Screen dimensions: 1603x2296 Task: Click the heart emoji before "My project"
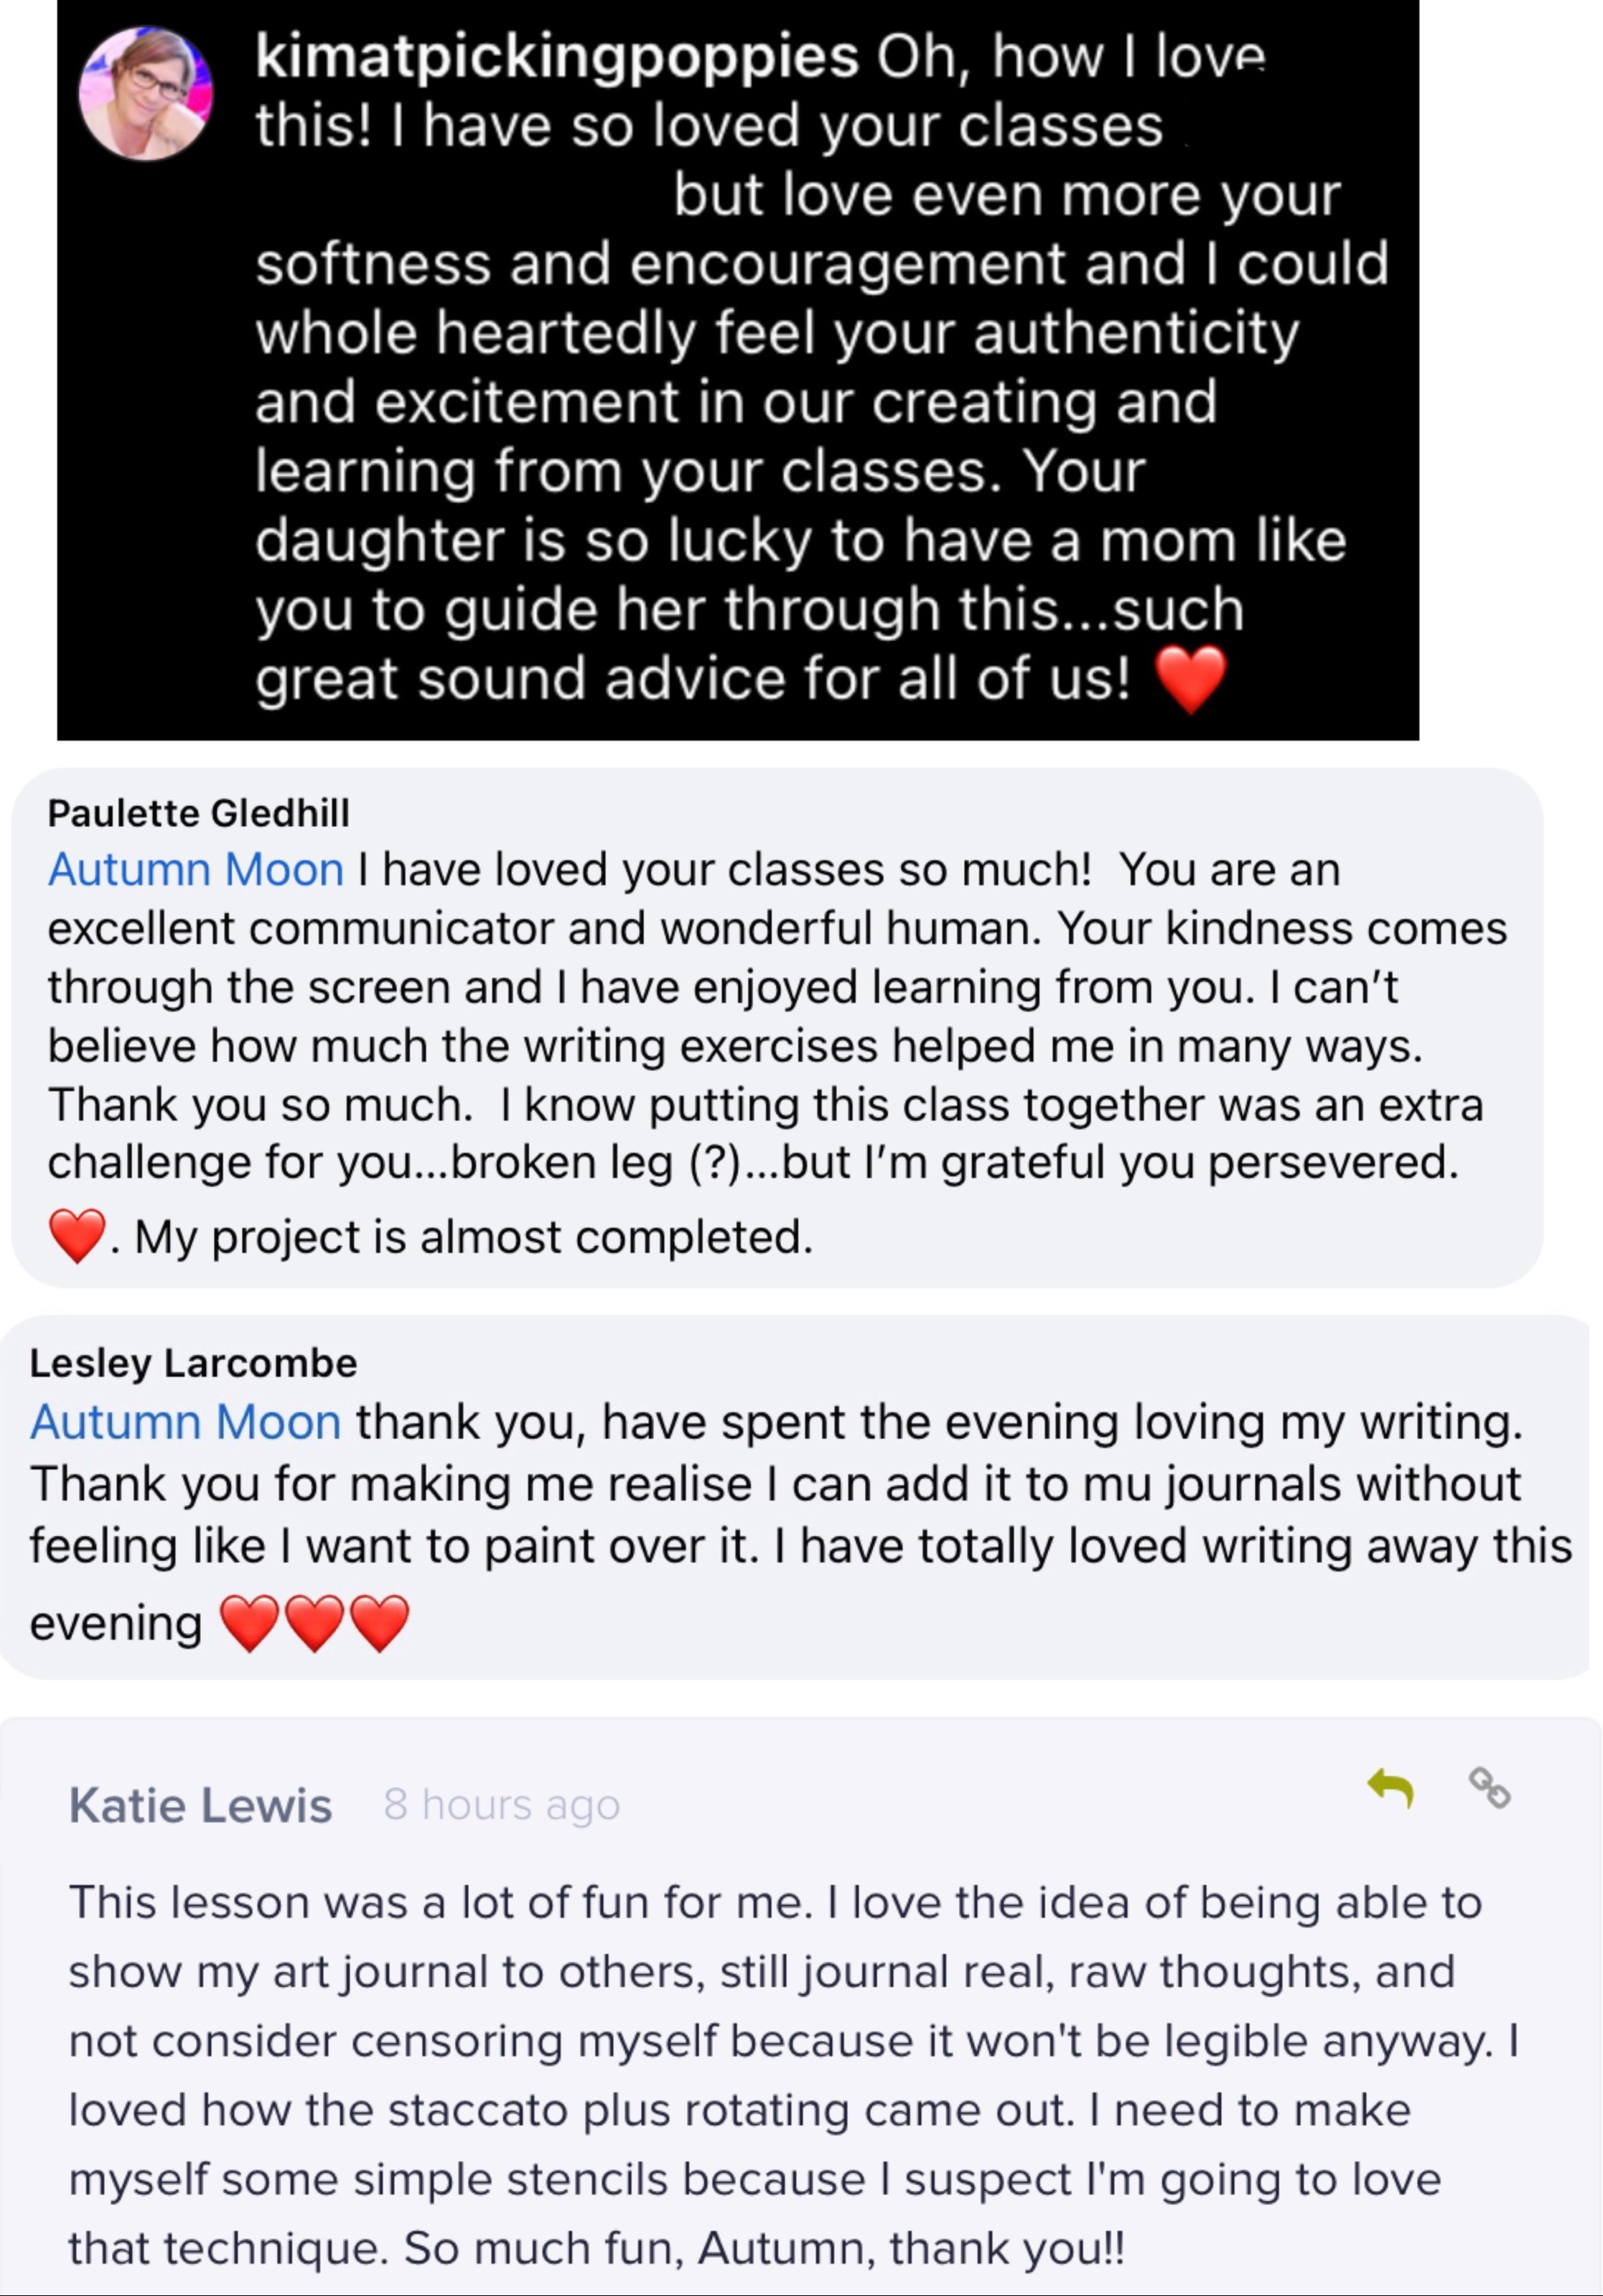(x=77, y=1236)
